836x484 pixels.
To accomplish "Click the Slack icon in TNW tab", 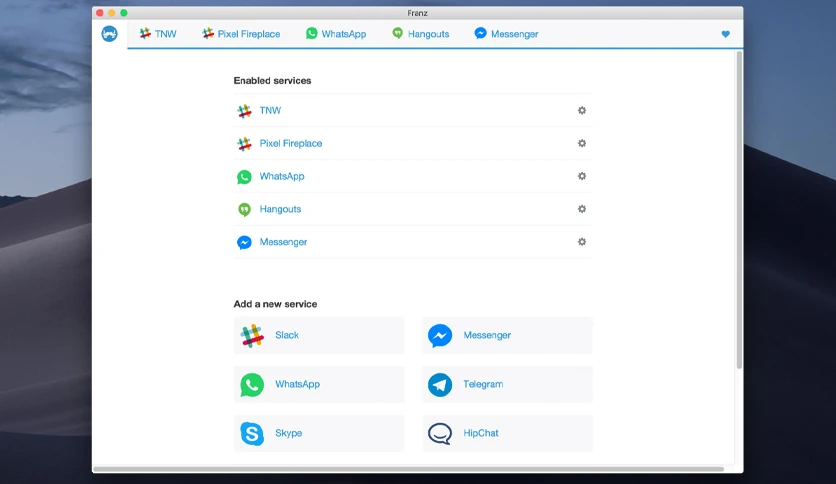I will point(145,34).
